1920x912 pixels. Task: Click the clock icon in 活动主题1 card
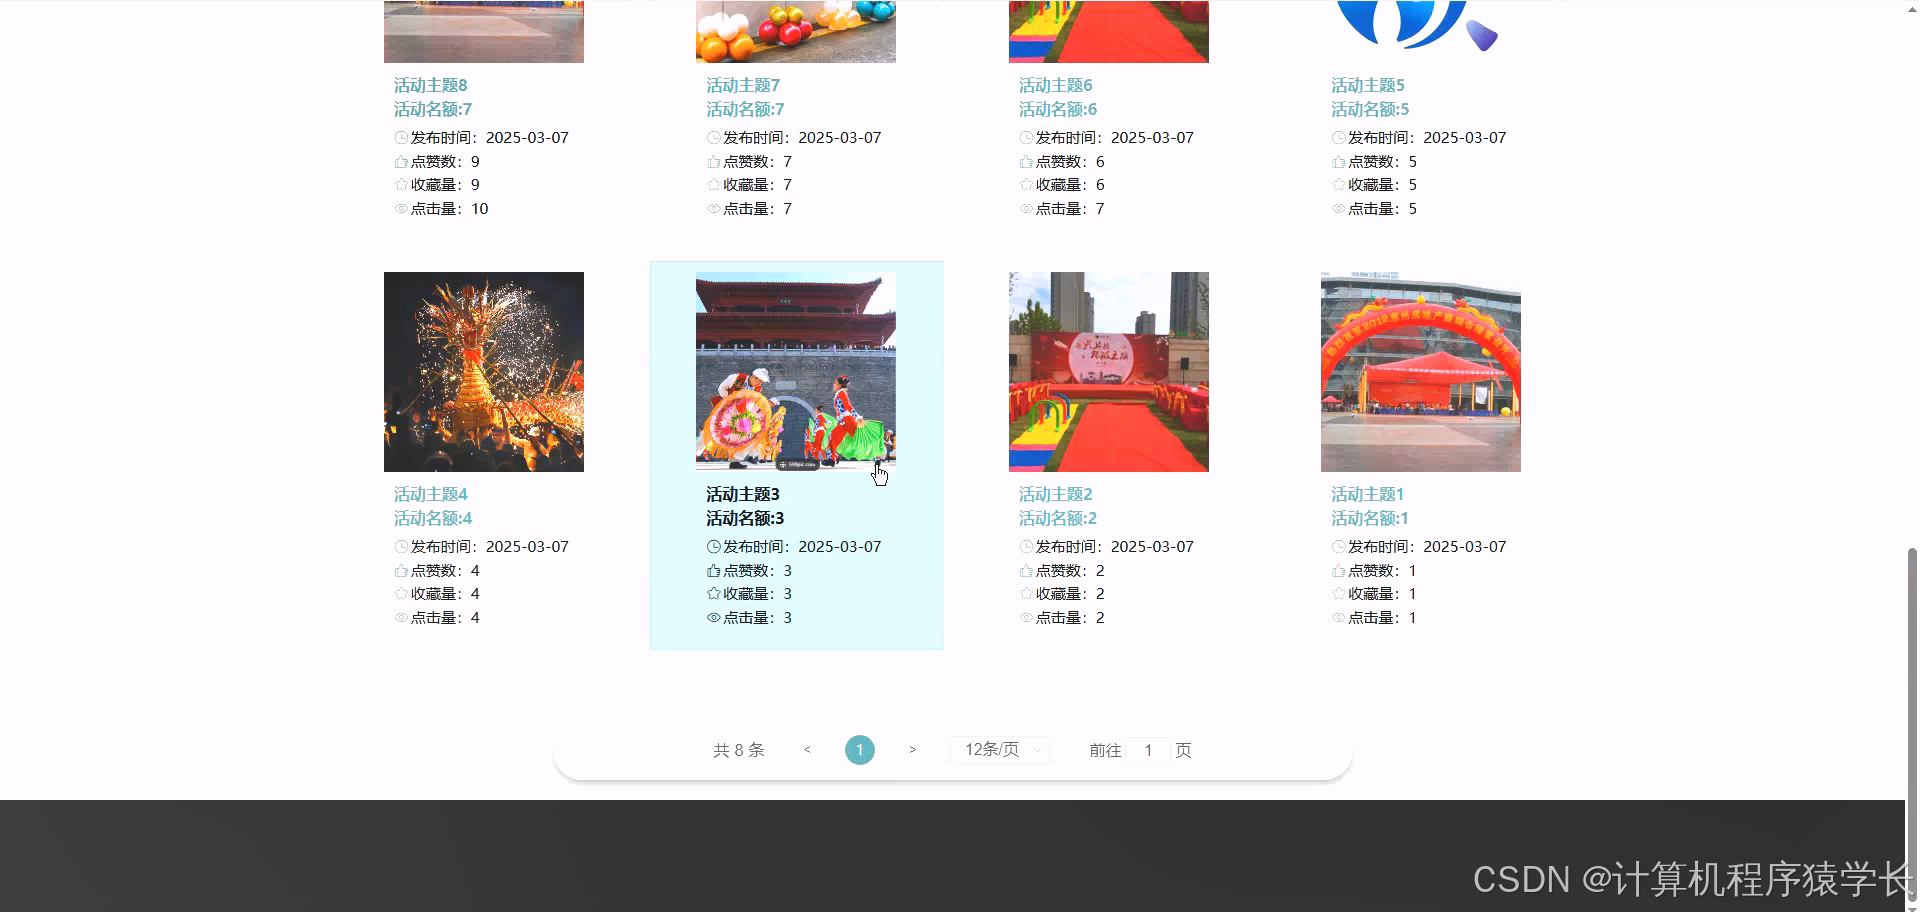(x=1339, y=547)
